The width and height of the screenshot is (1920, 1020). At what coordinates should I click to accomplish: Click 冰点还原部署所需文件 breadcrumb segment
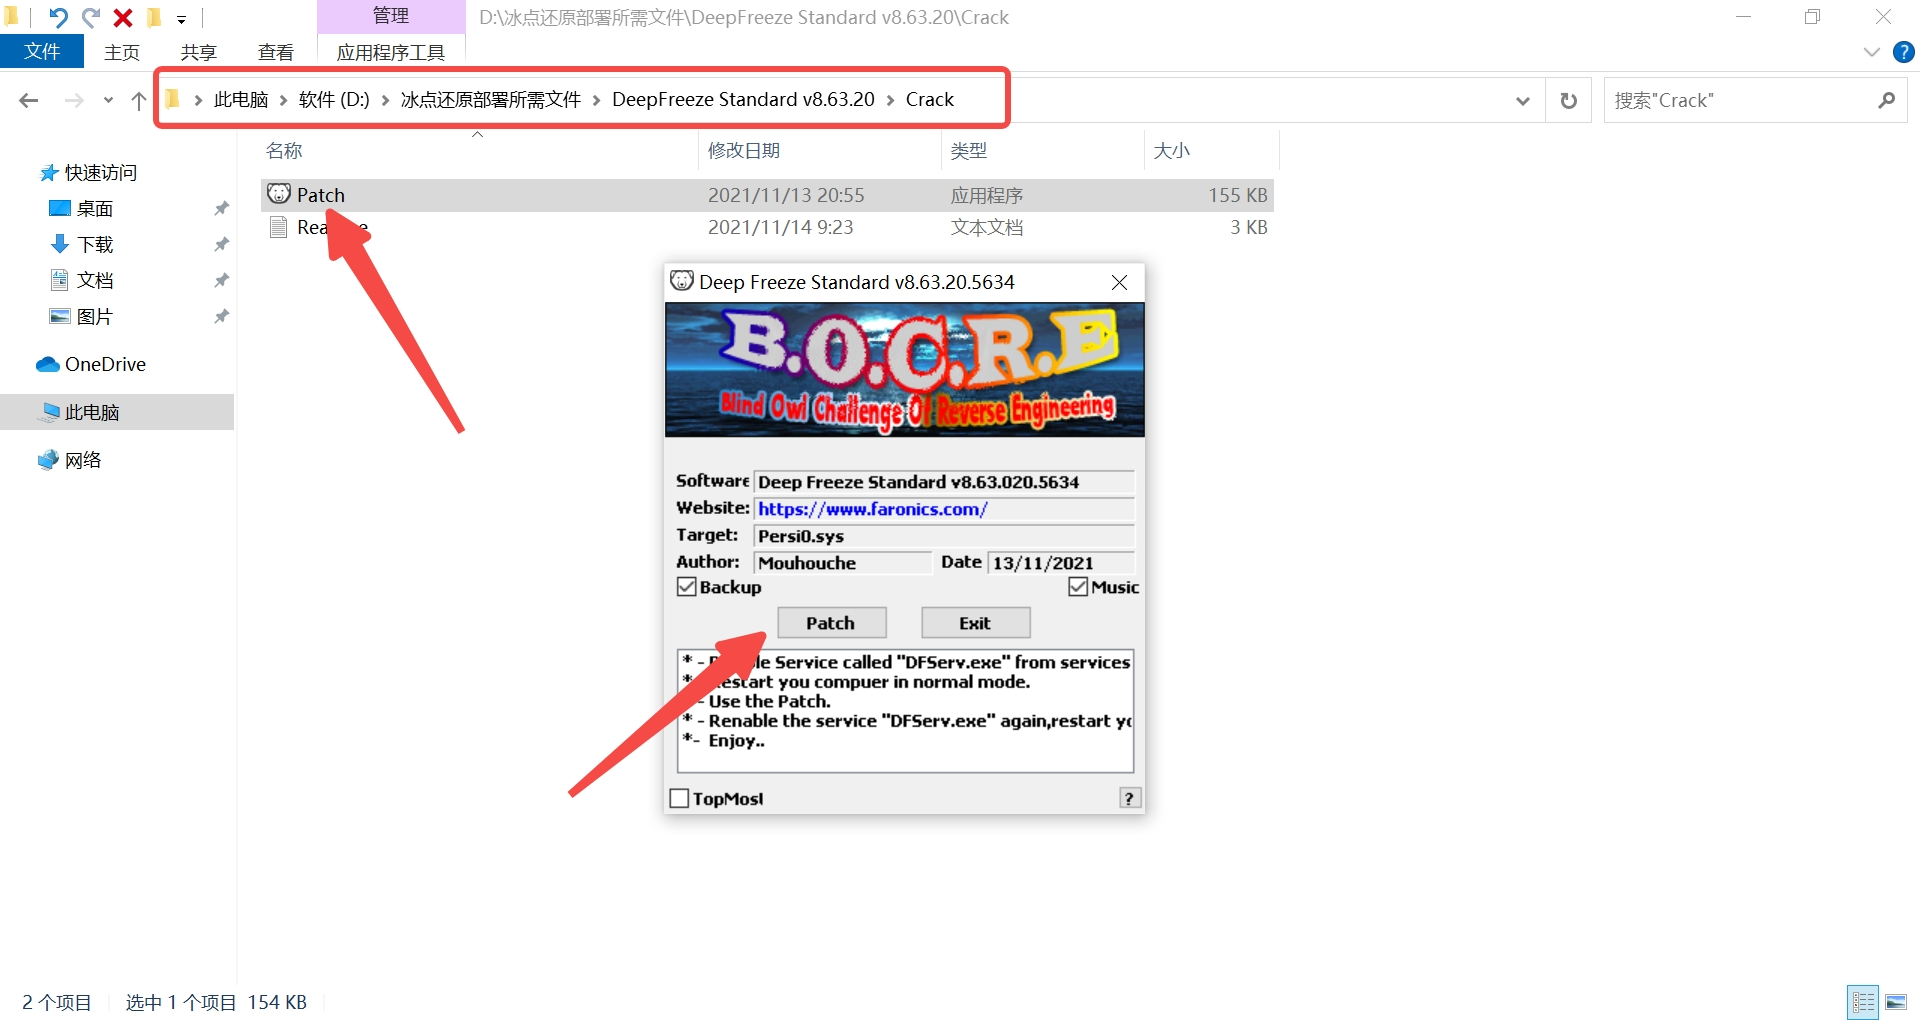[x=491, y=99]
